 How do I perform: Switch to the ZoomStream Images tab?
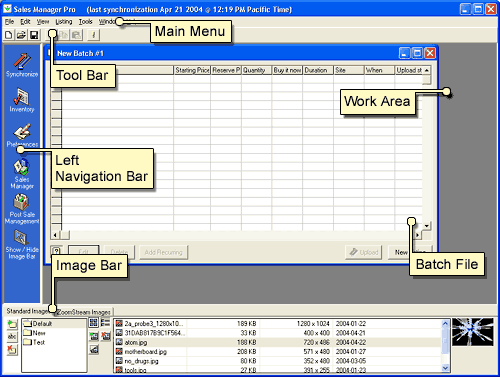click(x=83, y=312)
